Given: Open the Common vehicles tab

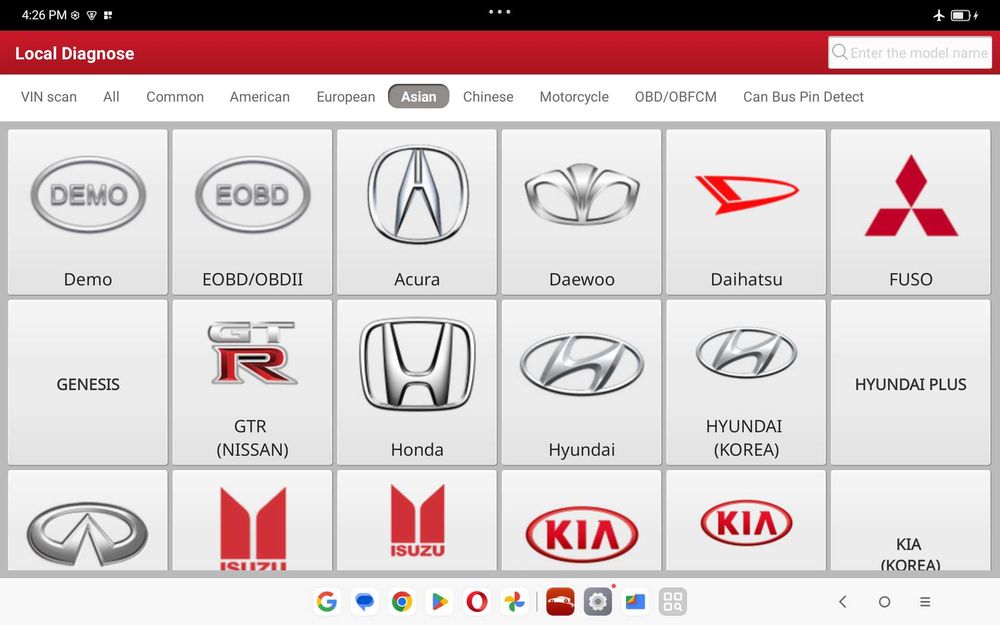Looking at the screenshot, I should pos(175,97).
